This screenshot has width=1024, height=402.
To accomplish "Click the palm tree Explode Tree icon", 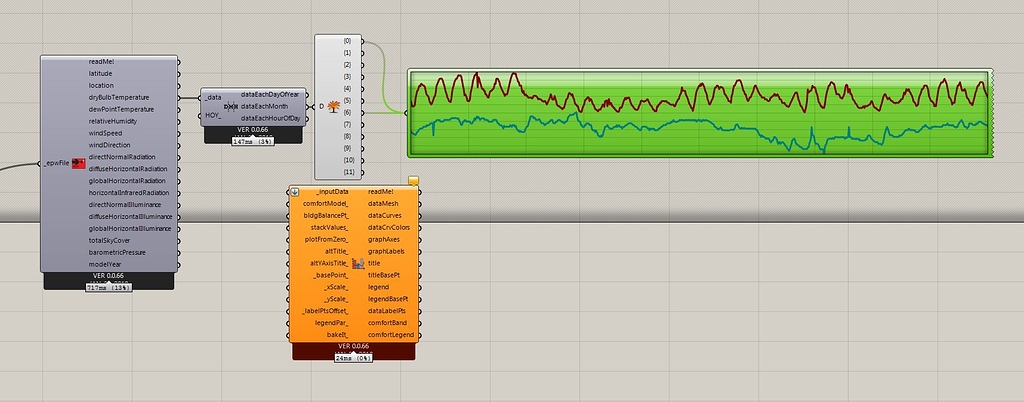I will click(x=333, y=106).
